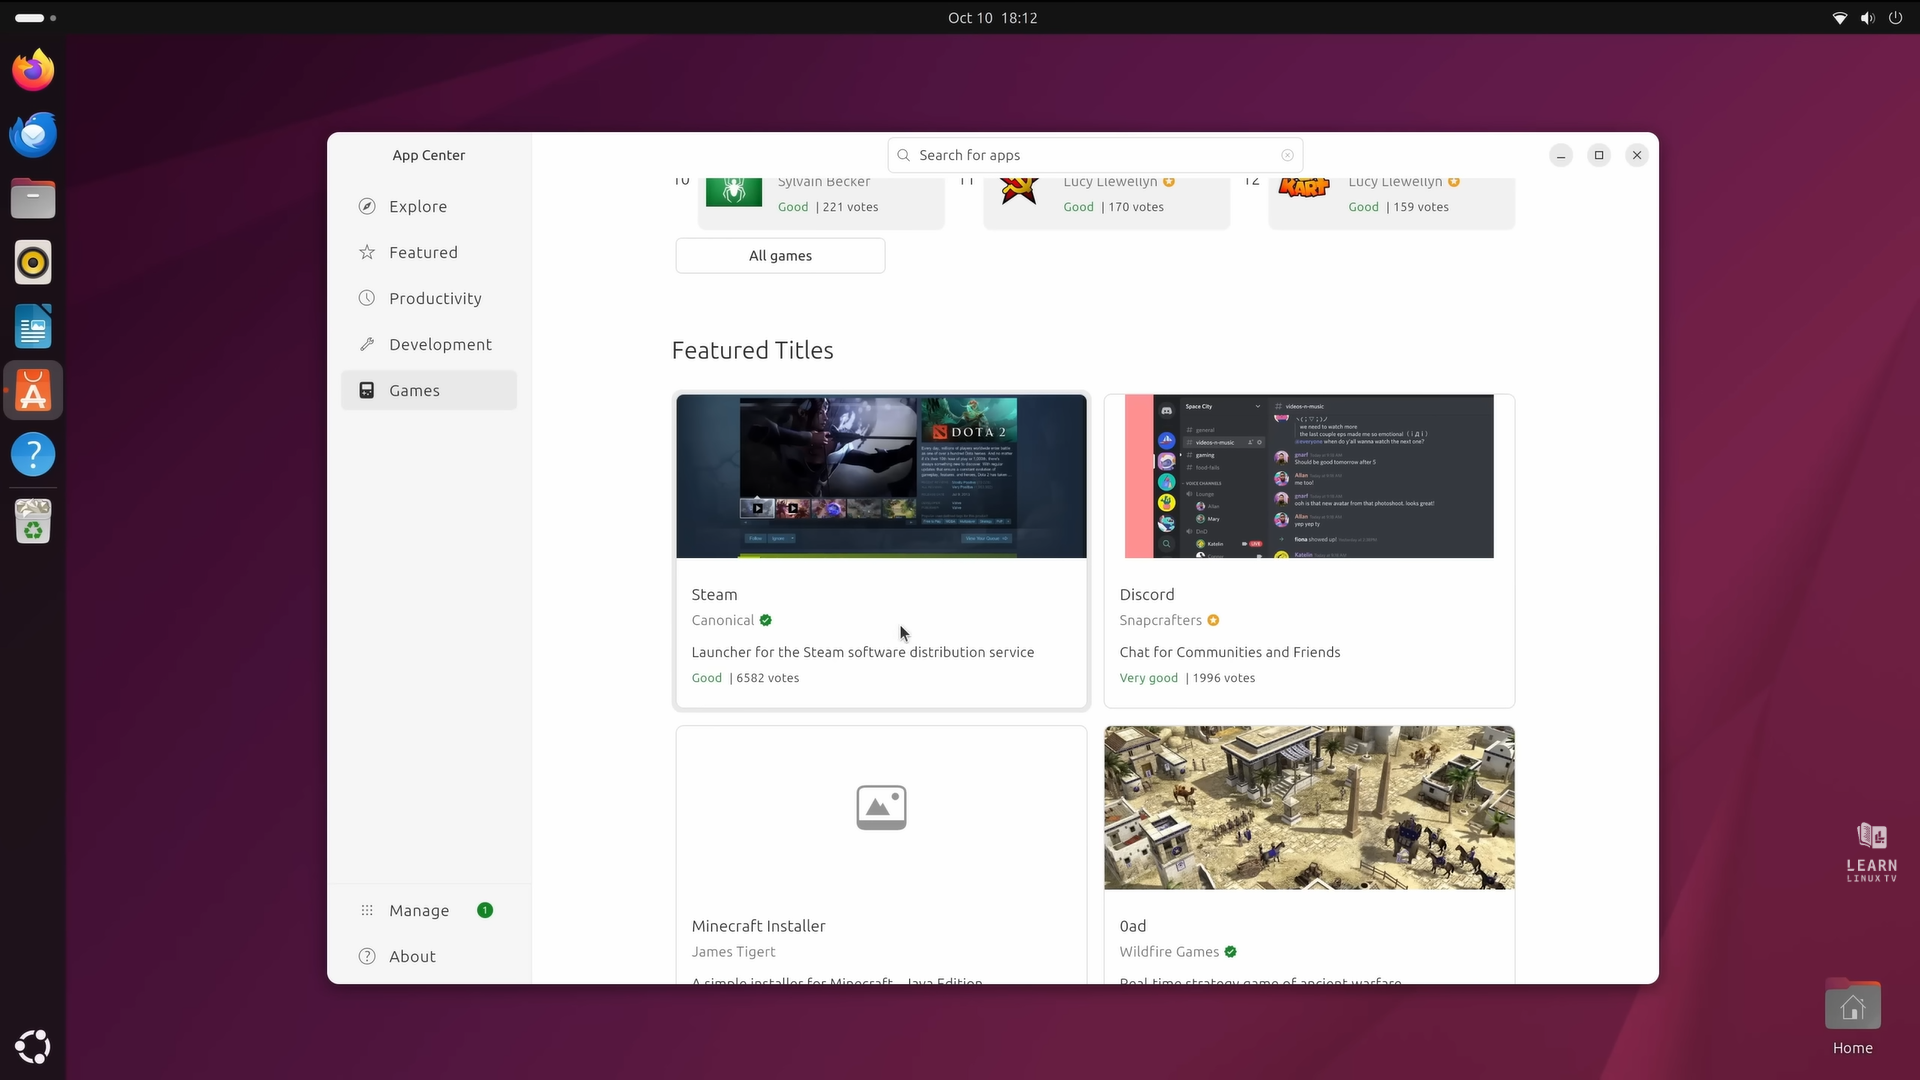Click the Productivity clock icon
This screenshot has height=1080, width=1920.
tap(367, 298)
